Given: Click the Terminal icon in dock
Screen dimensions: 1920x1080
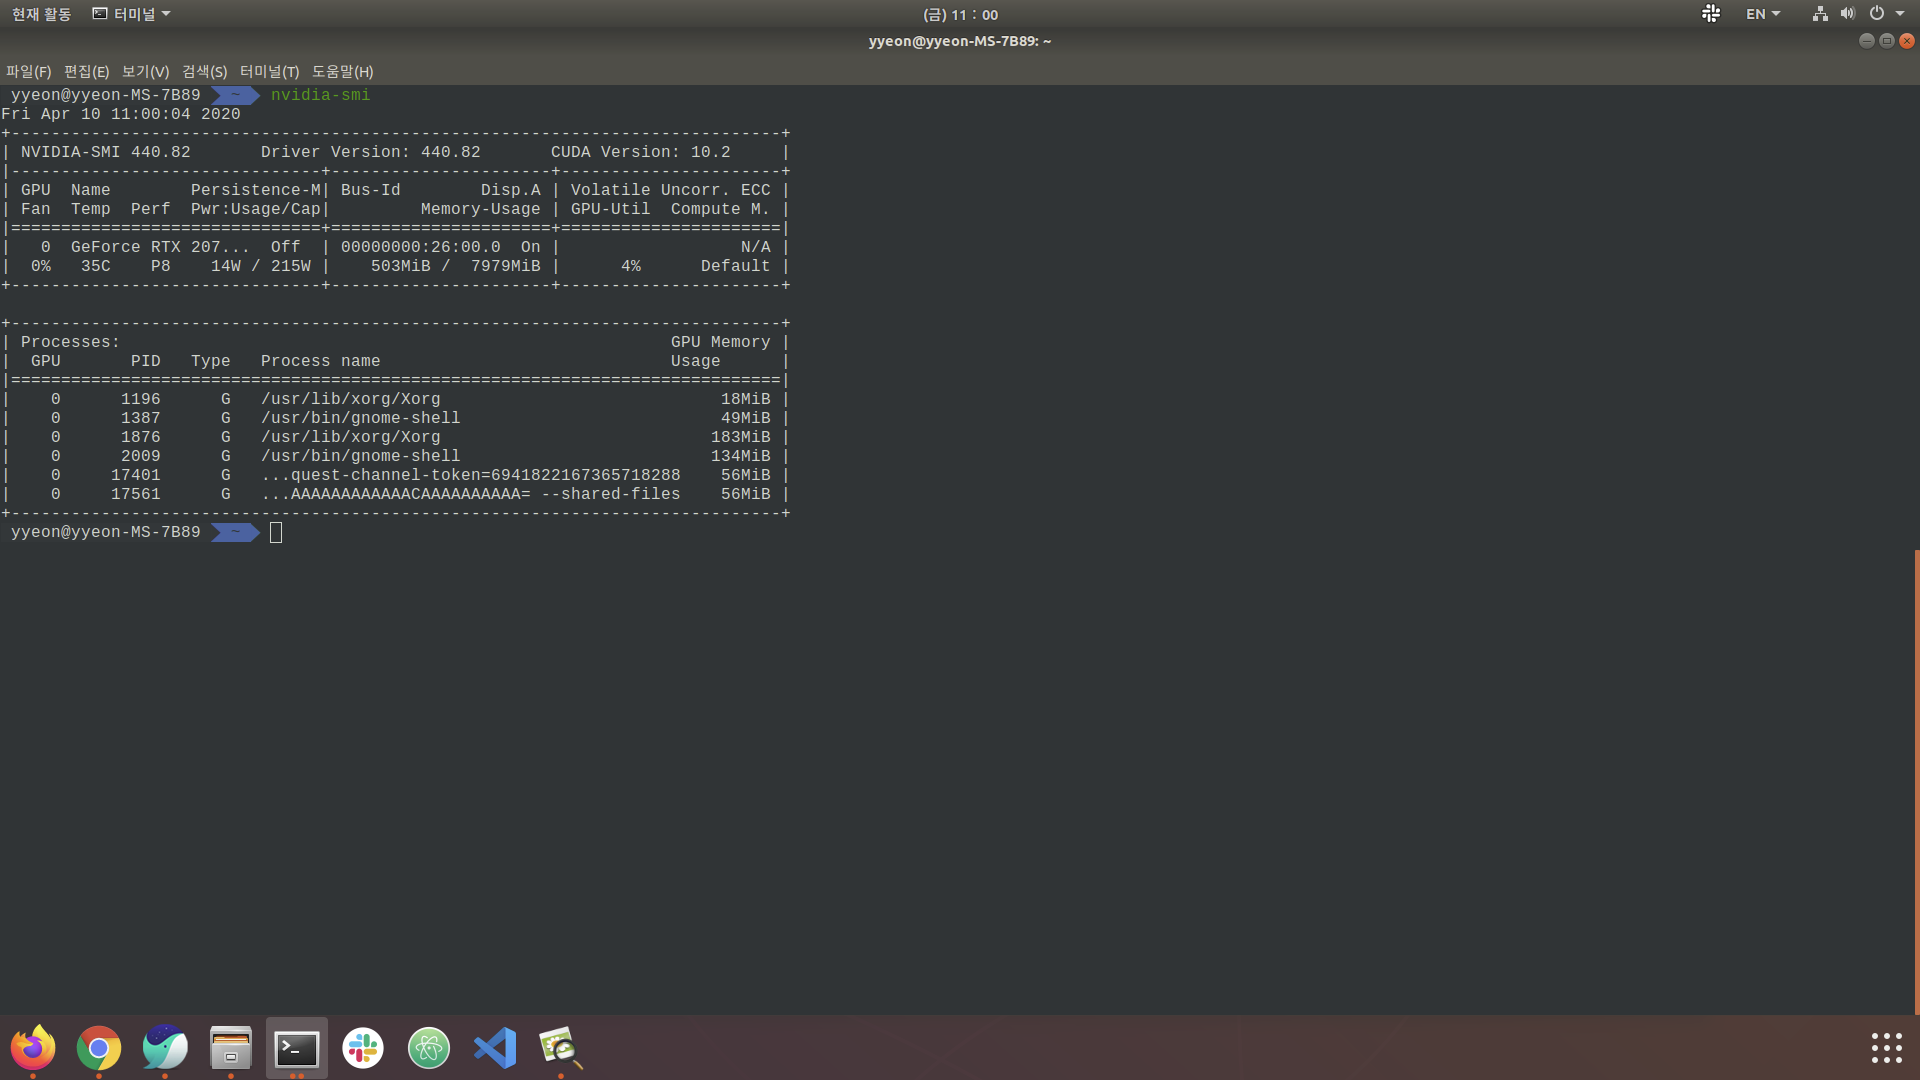Looking at the screenshot, I should tap(297, 1048).
